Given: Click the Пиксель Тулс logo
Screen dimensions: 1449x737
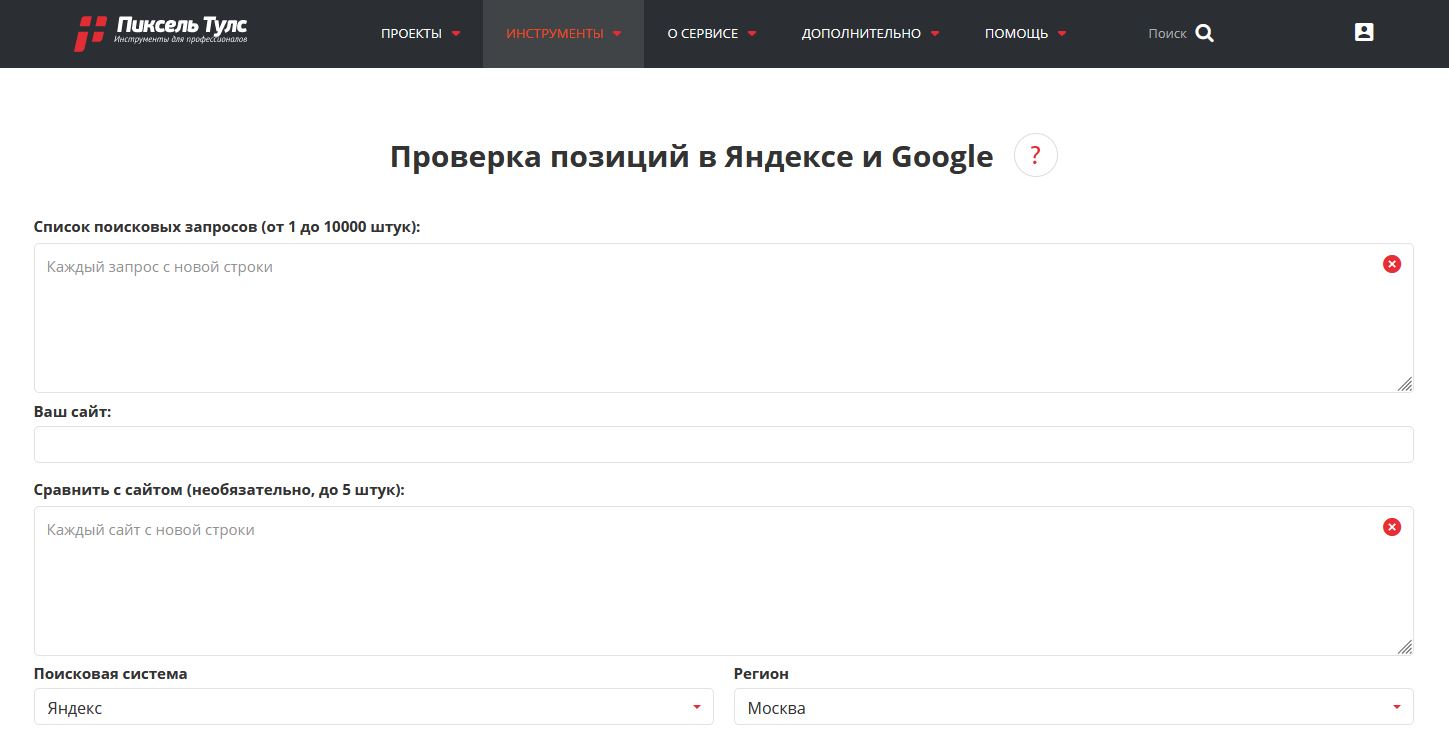Looking at the screenshot, I should click(x=162, y=33).
